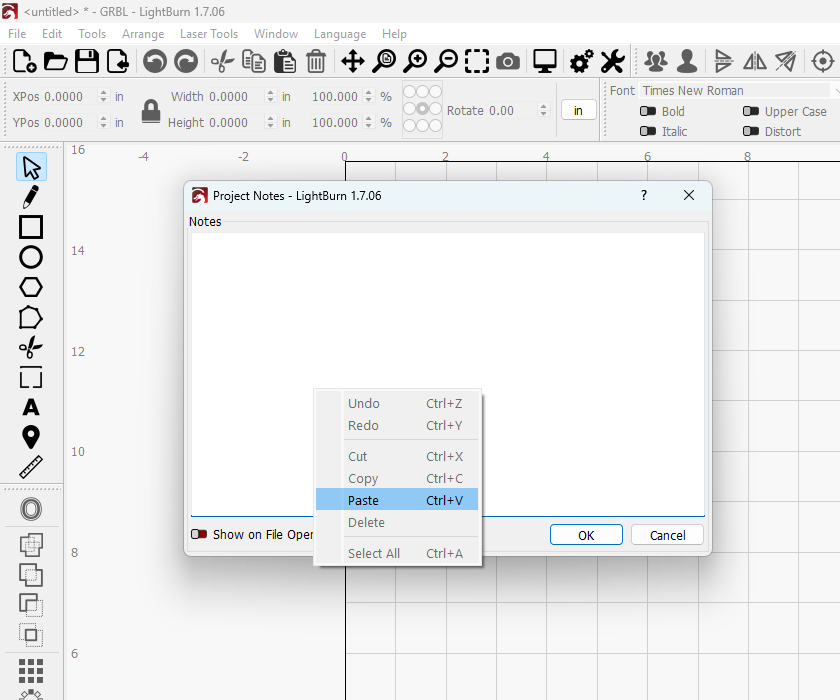Choose Undo from context menu
This screenshot has width=840, height=700.
[397, 403]
